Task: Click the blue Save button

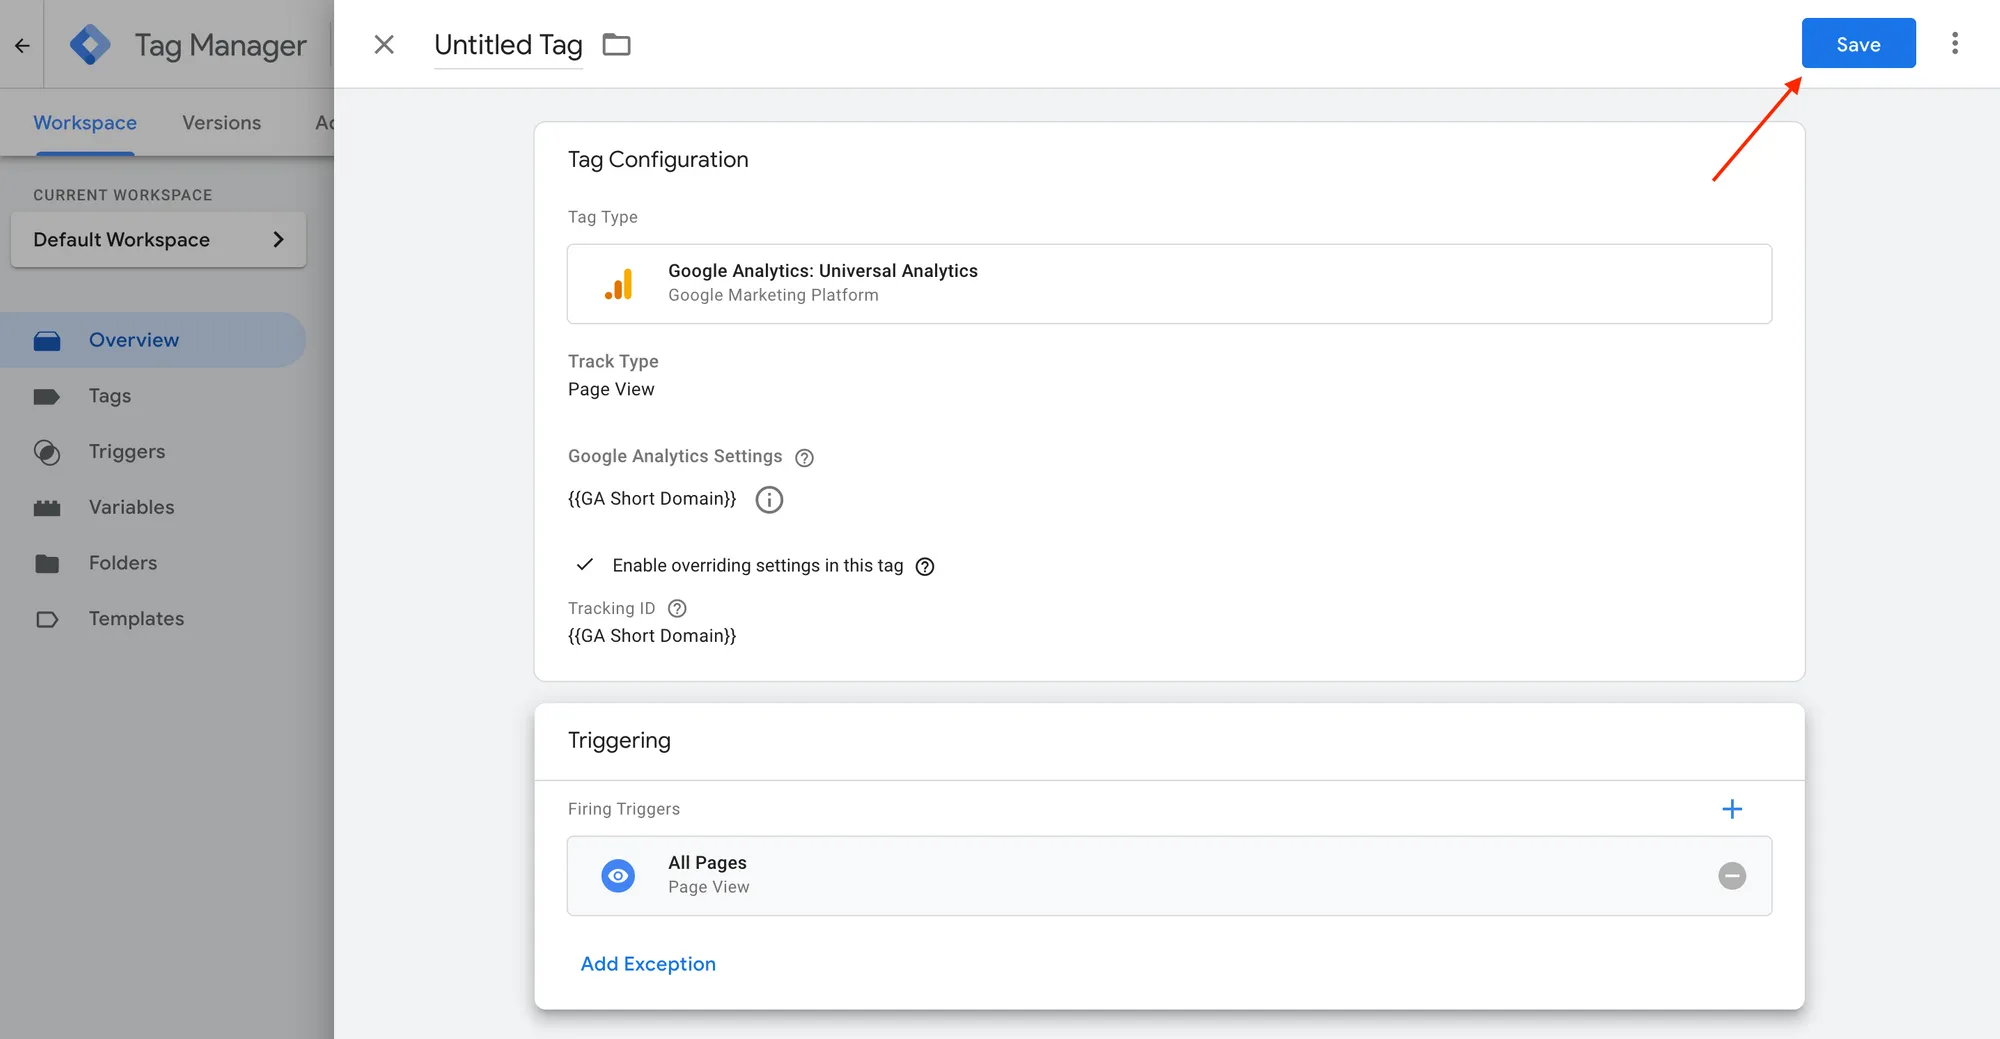Action: pyautogui.click(x=1858, y=44)
